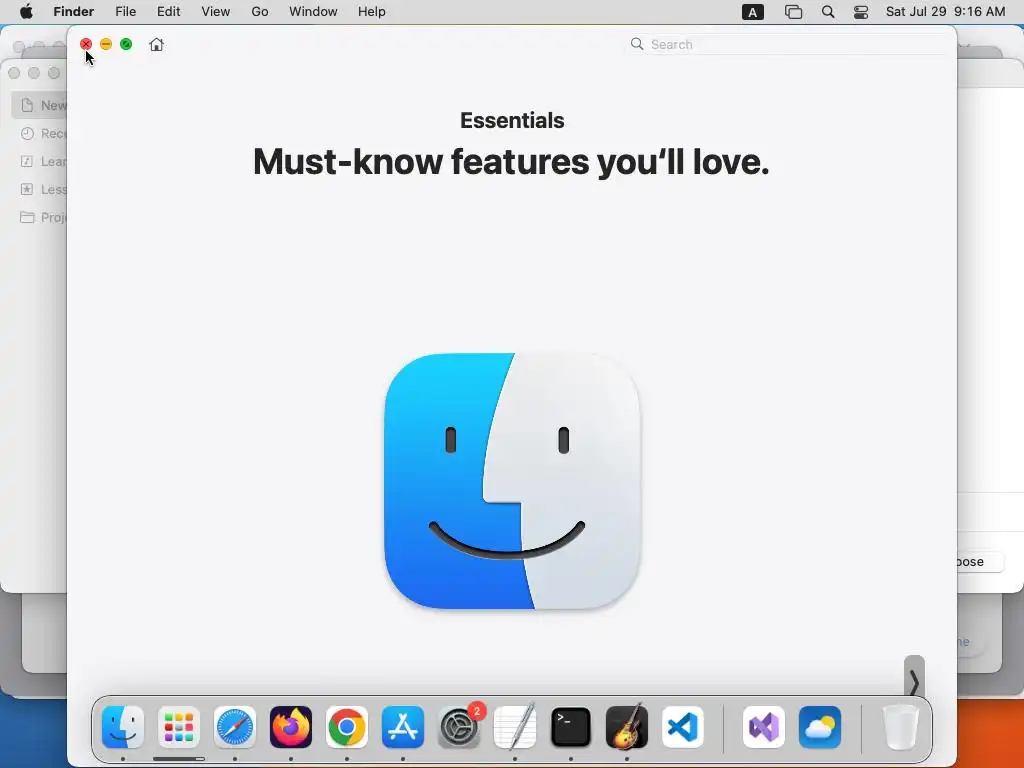Click the large Finder face image

512,481
